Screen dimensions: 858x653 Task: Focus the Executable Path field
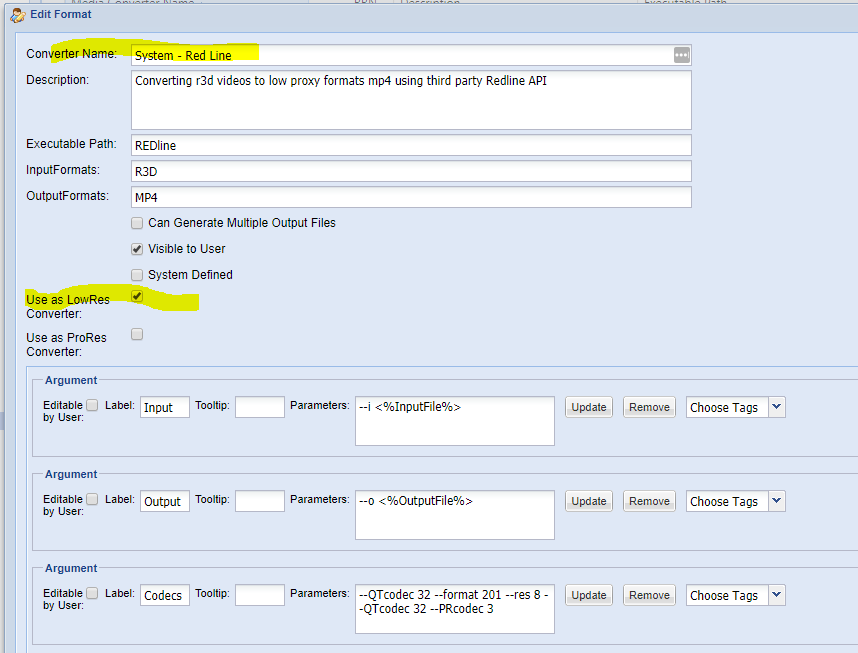pos(411,145)
